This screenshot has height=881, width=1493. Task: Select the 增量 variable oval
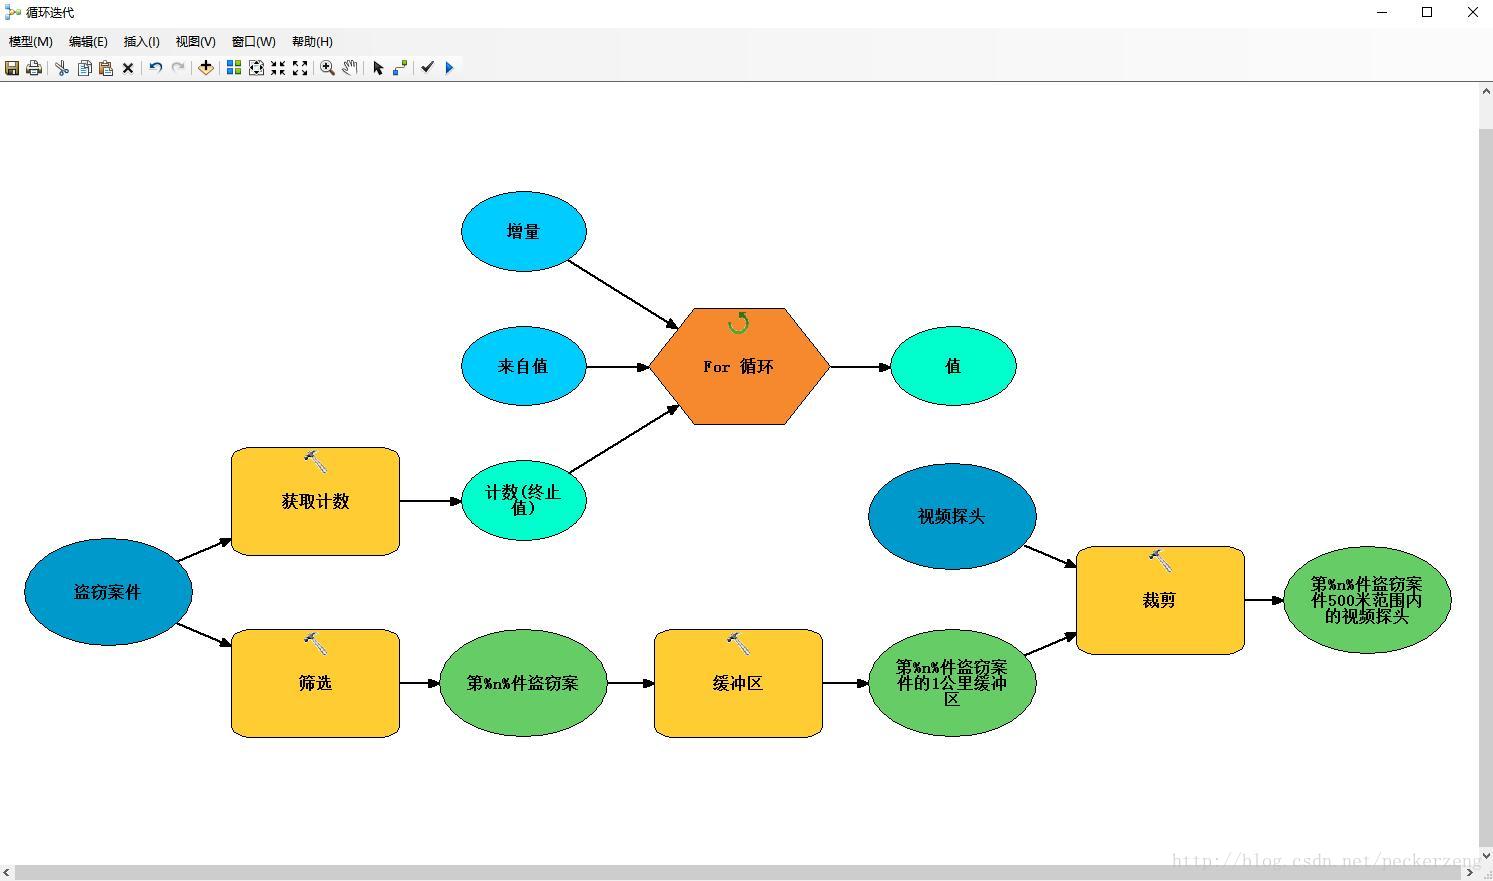523,231
